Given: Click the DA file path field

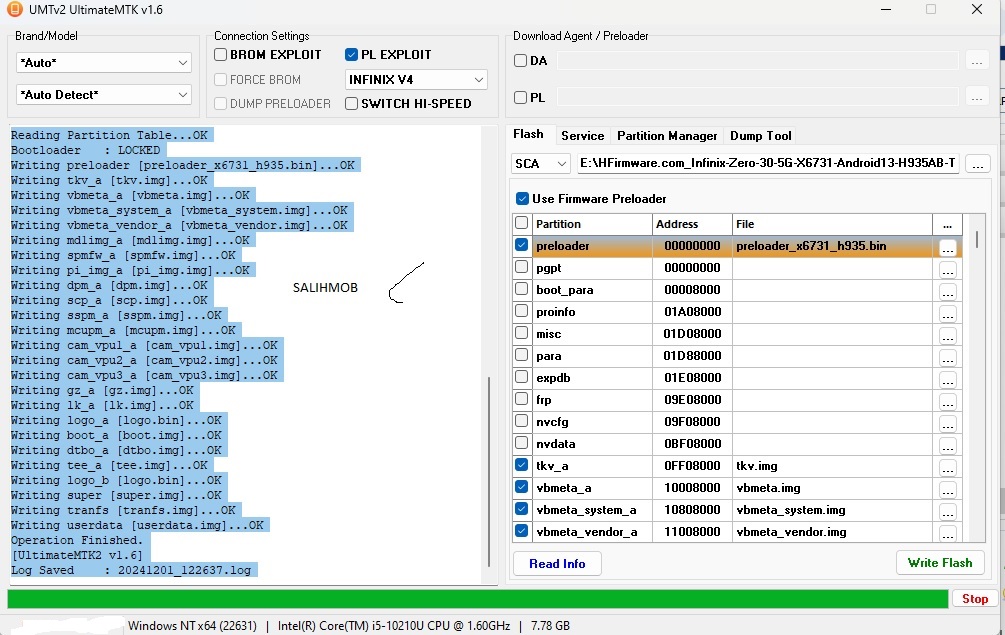Looking at the screenshot, I should pos(758,61).
